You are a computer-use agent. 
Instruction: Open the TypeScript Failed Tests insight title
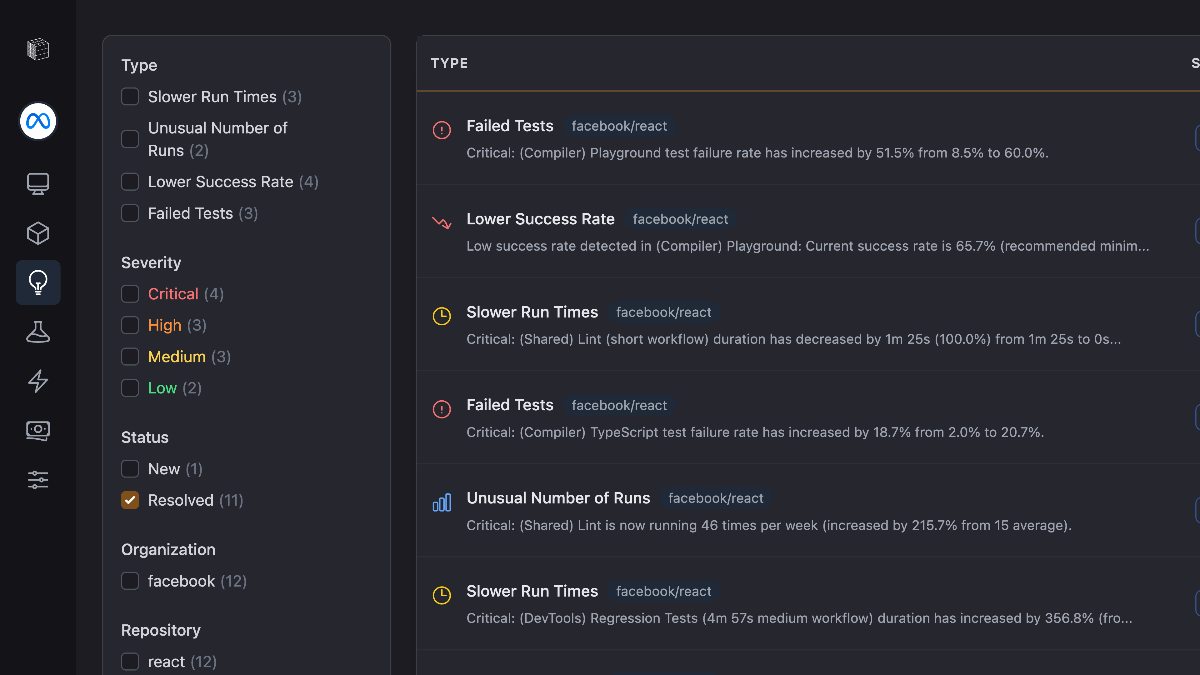click(510, 405)
